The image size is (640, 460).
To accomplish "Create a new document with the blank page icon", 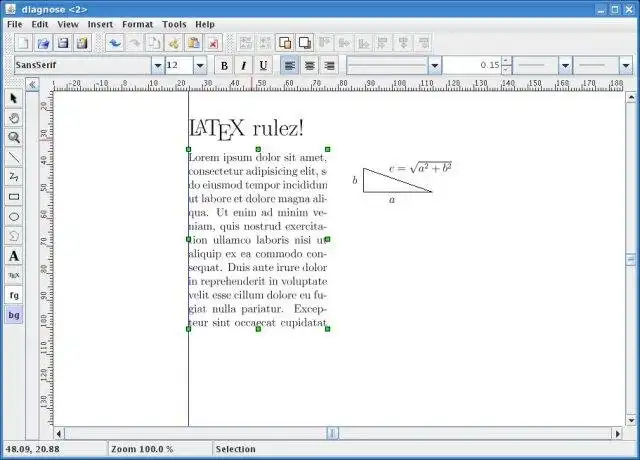I will [x=23, y=42].
